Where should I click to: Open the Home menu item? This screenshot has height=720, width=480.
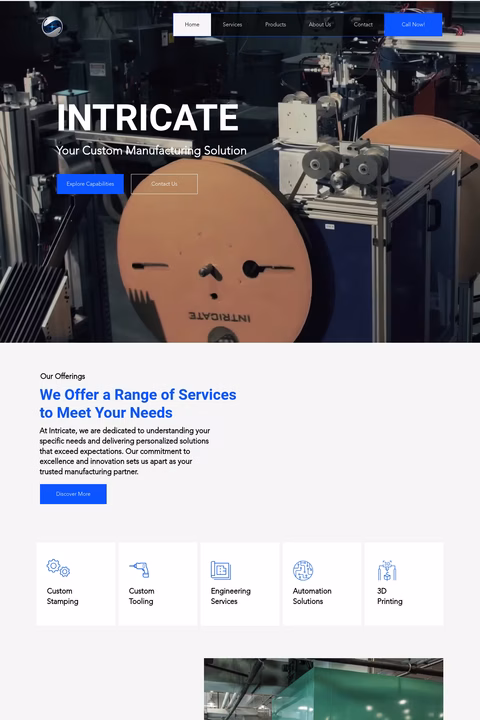[192, 24]
